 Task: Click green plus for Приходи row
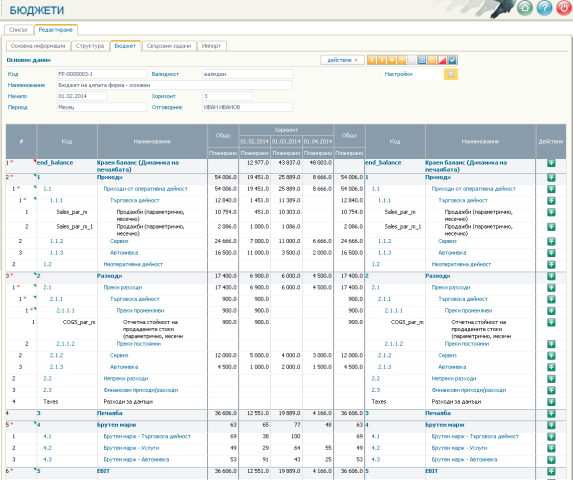coord(551,178)
